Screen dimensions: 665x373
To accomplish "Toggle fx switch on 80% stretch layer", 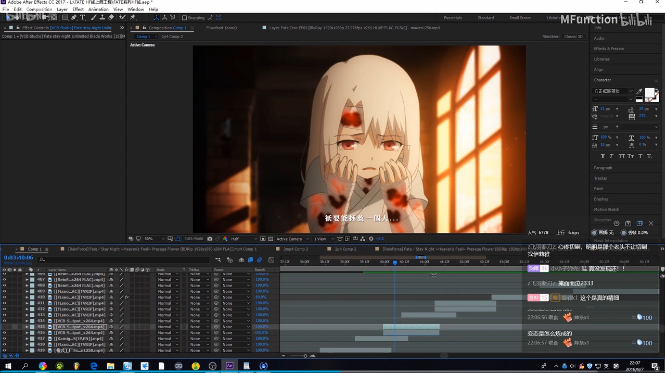I will [126, 297].
